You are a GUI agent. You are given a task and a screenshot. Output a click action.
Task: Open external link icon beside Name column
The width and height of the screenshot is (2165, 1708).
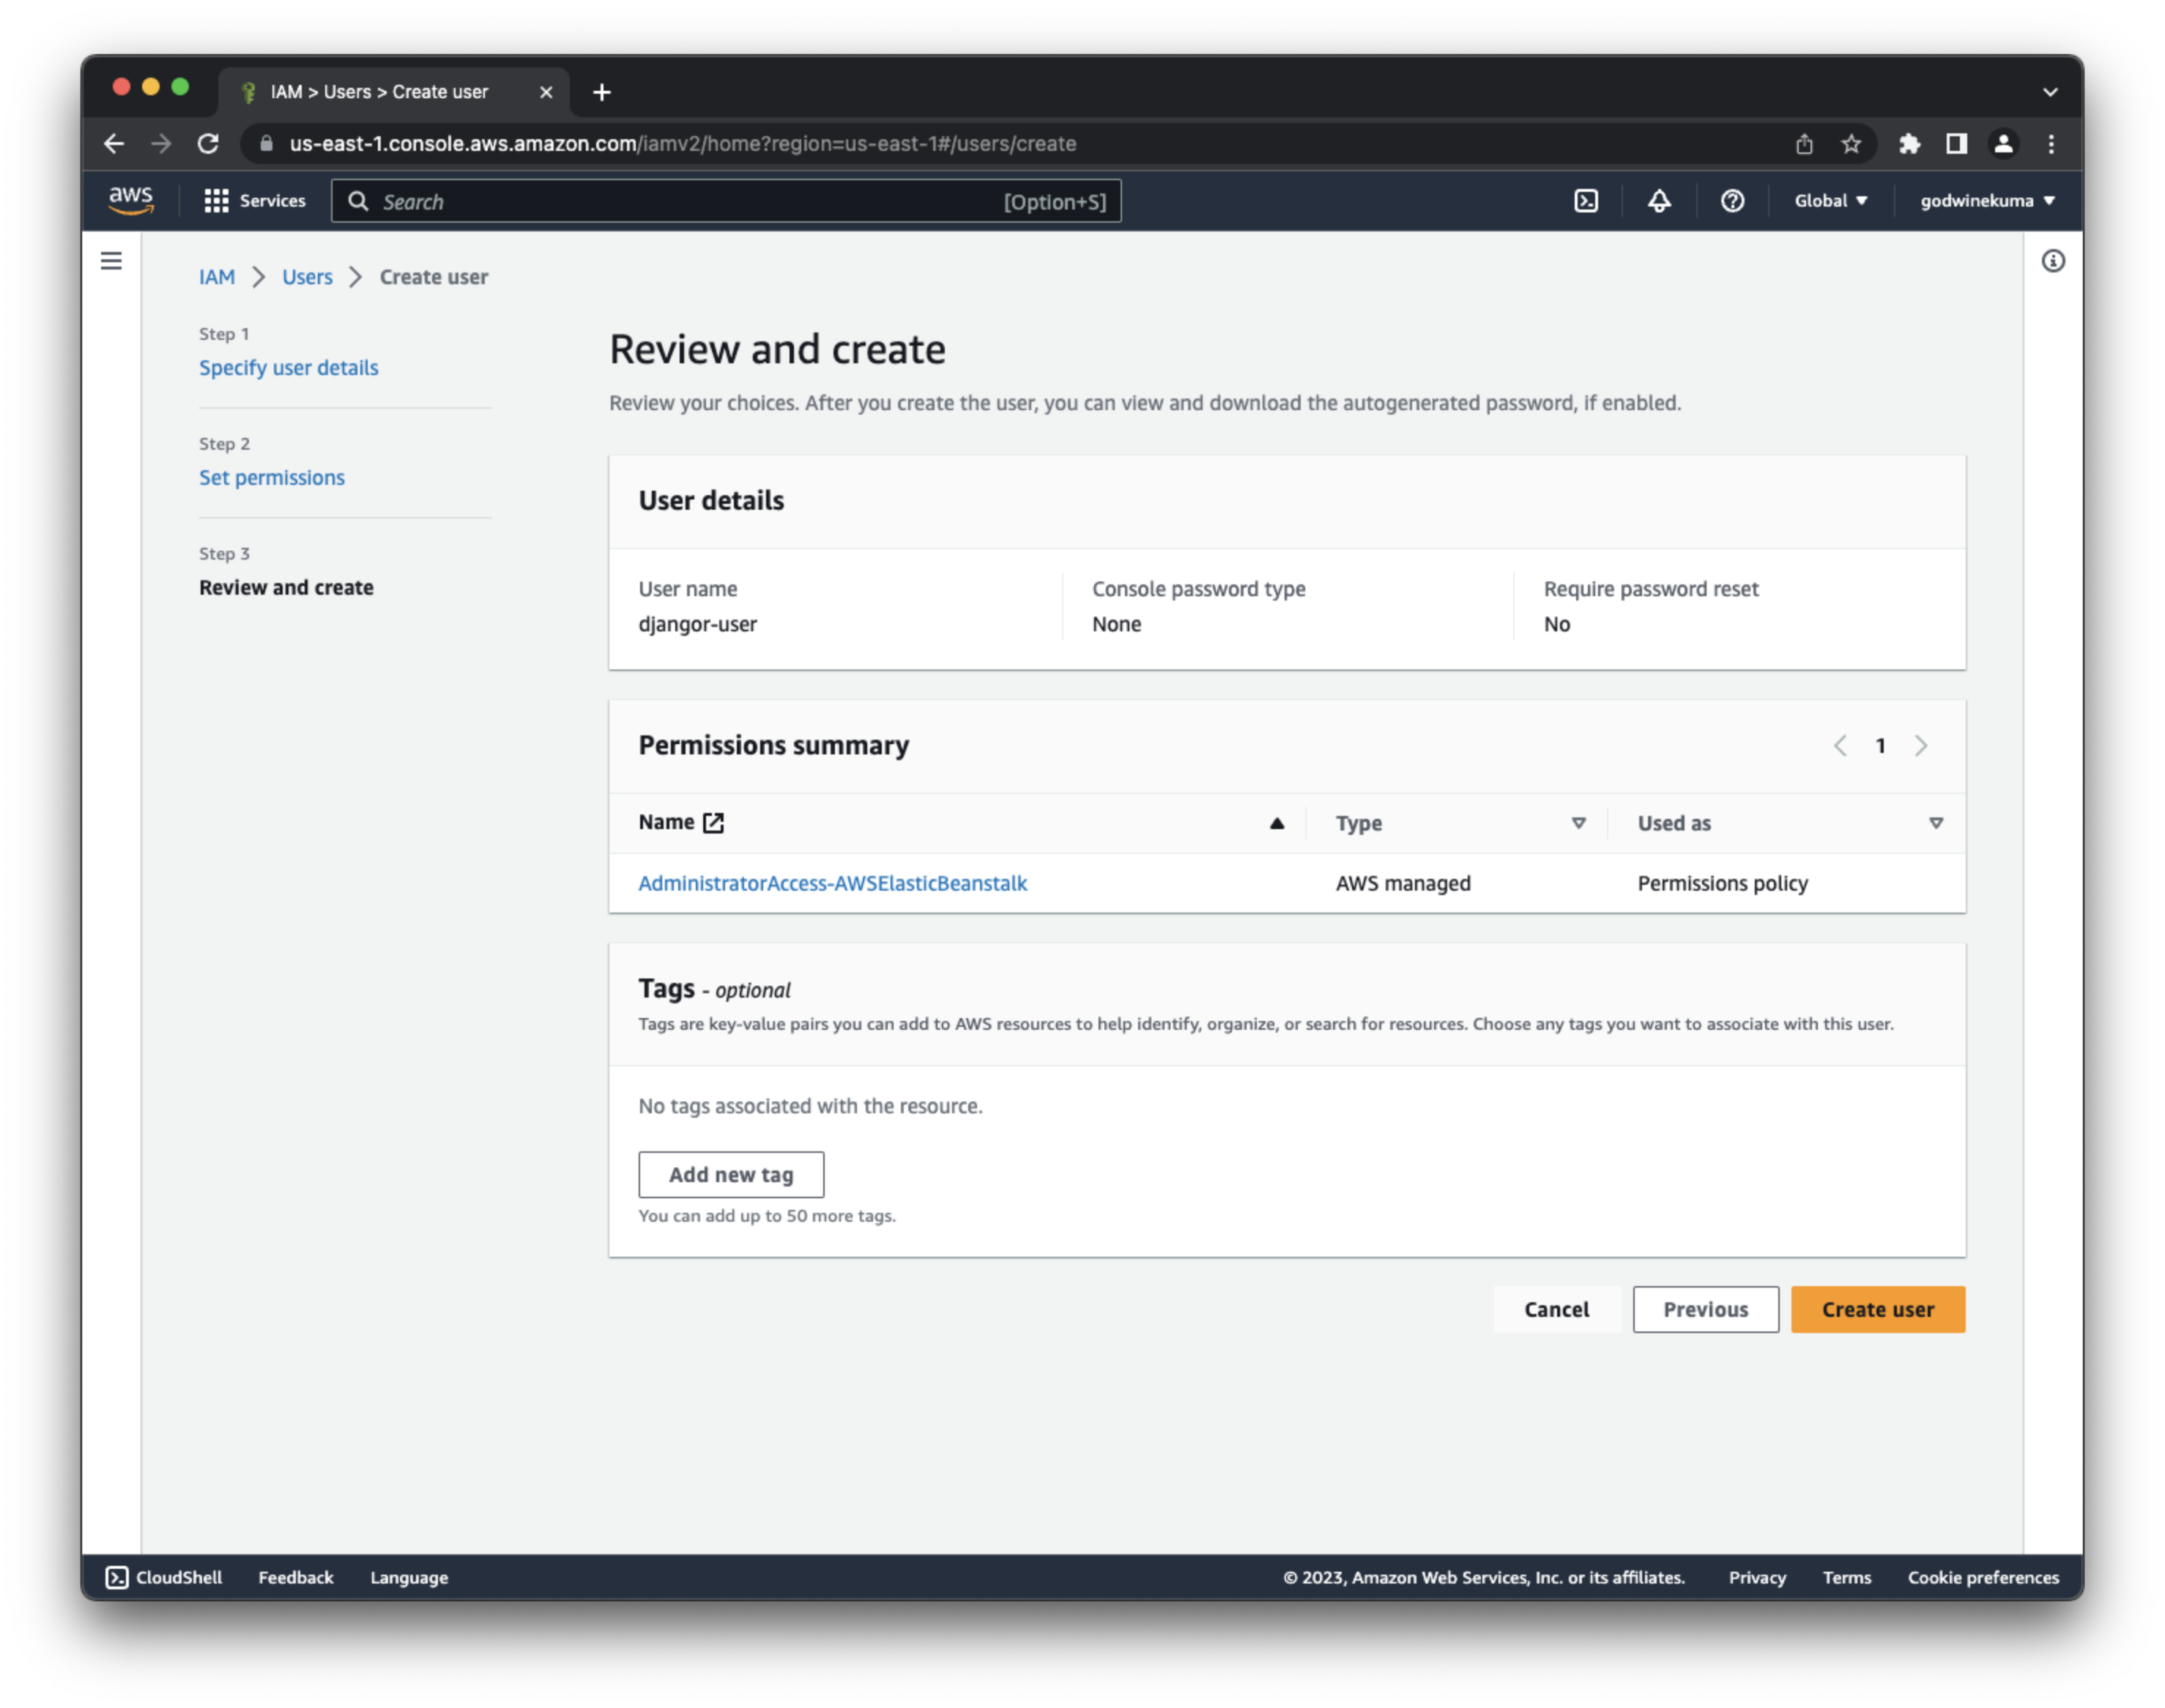713,823
